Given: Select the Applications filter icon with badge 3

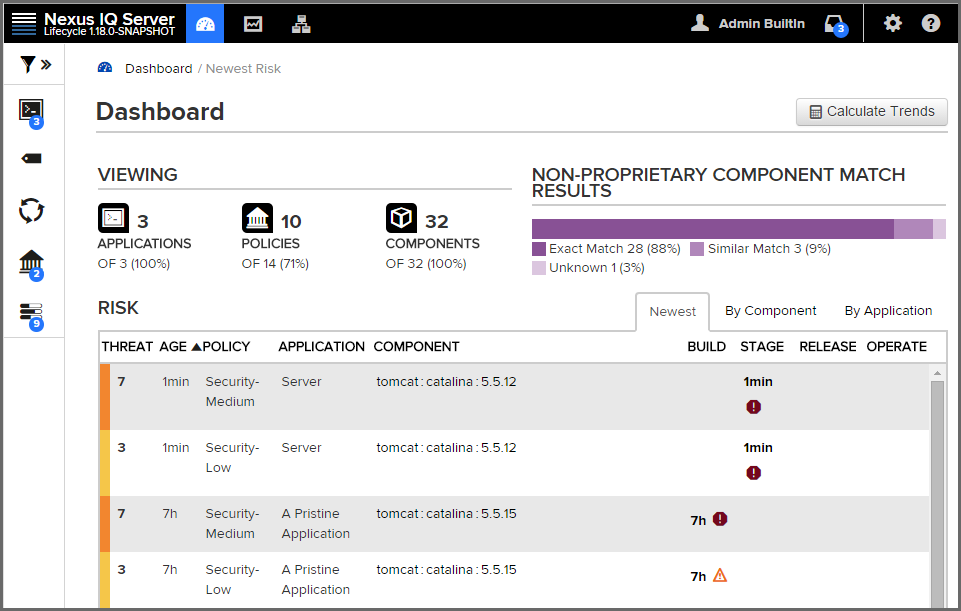Looking at the screenshot, I should pyautogui.click(x=31, y=113).
